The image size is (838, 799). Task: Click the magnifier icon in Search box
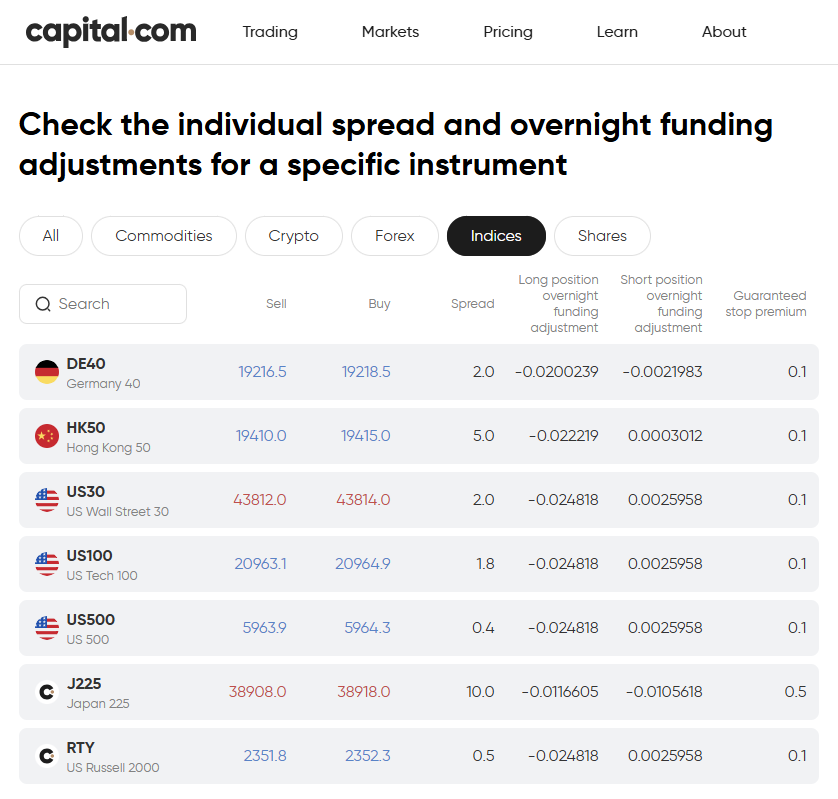coord(43,304)
